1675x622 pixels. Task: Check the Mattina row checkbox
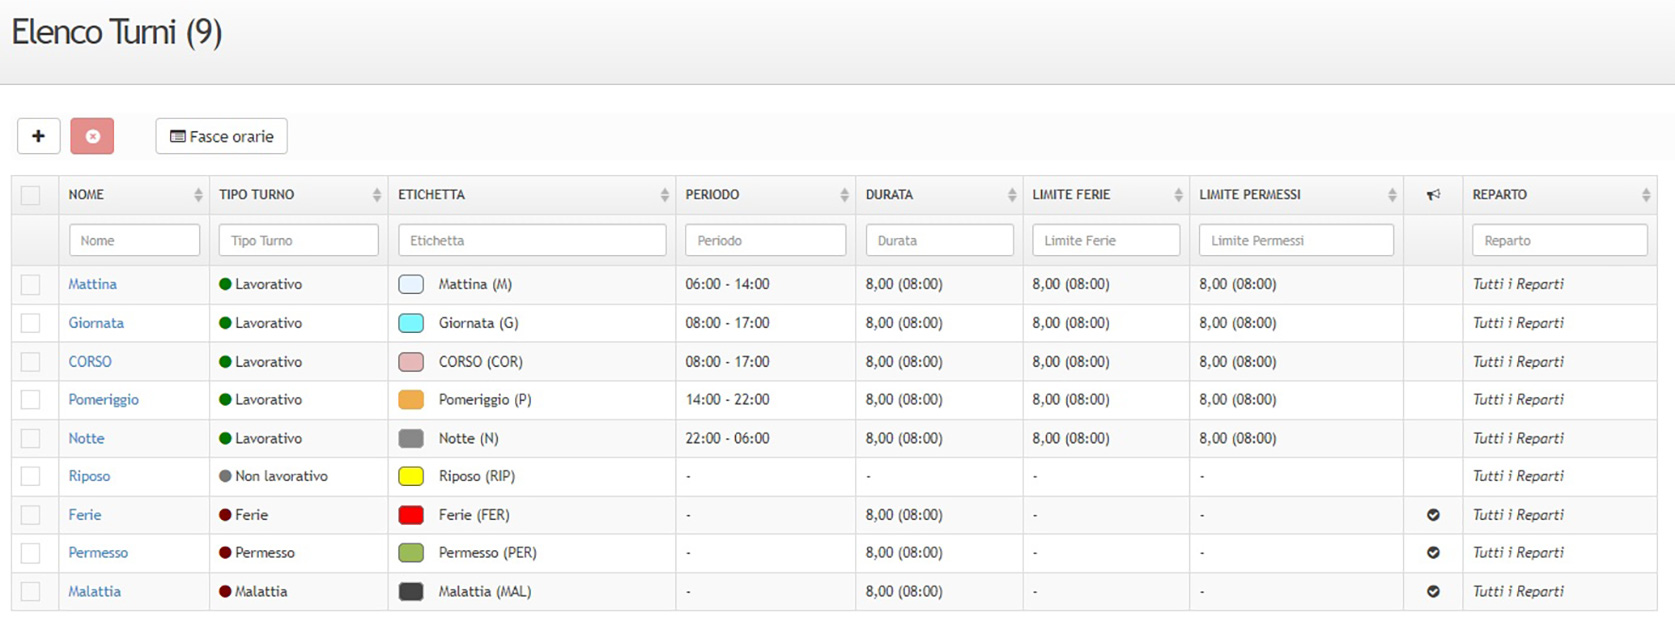coord(31,285)
